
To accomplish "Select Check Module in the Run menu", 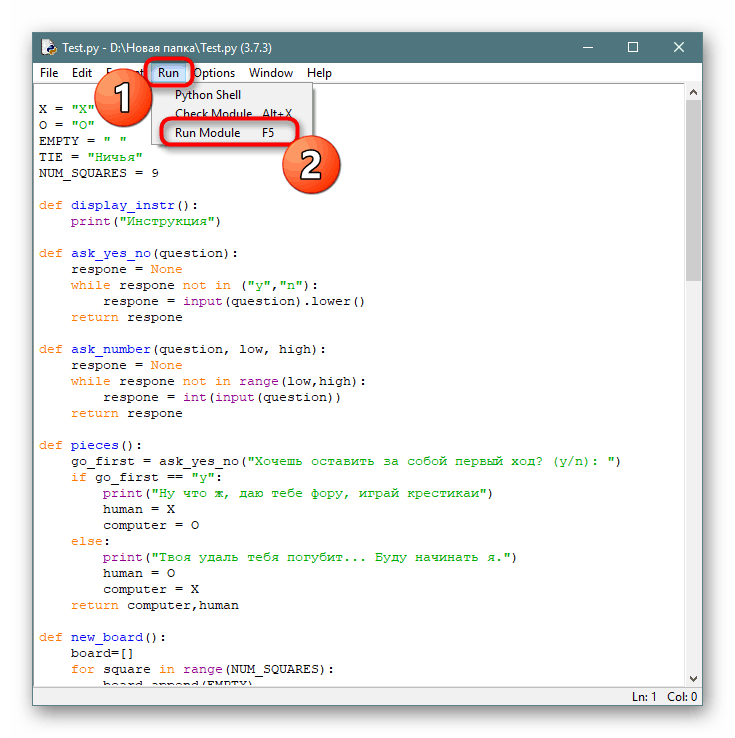I will 232,113.
